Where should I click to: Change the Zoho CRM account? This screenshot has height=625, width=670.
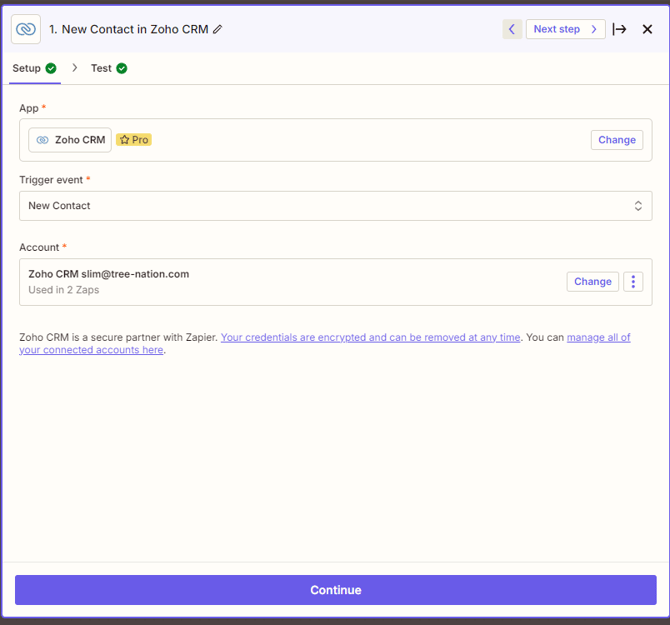[x=592, y=282]
